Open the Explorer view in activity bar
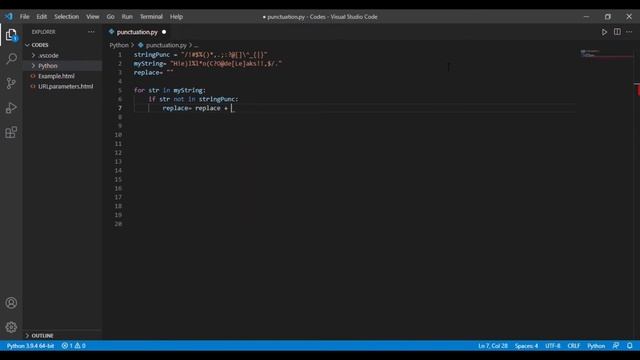Screen dimensions: 640x360 tap(11, 35)
